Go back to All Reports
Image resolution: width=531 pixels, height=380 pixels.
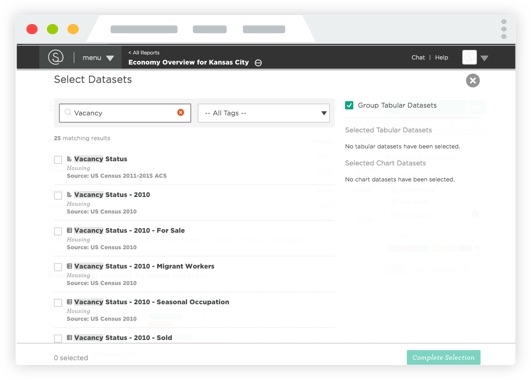(144, 52)
